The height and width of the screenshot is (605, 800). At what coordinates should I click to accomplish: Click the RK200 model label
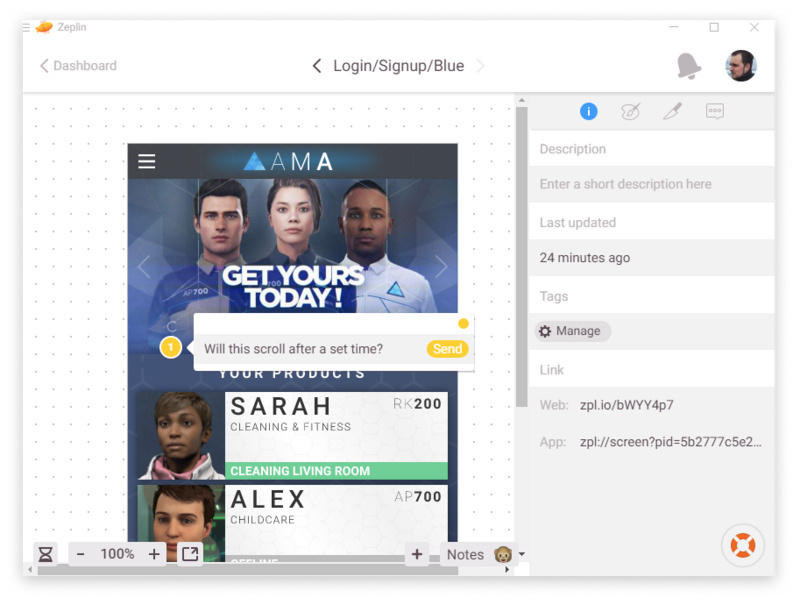pos(417,404)
